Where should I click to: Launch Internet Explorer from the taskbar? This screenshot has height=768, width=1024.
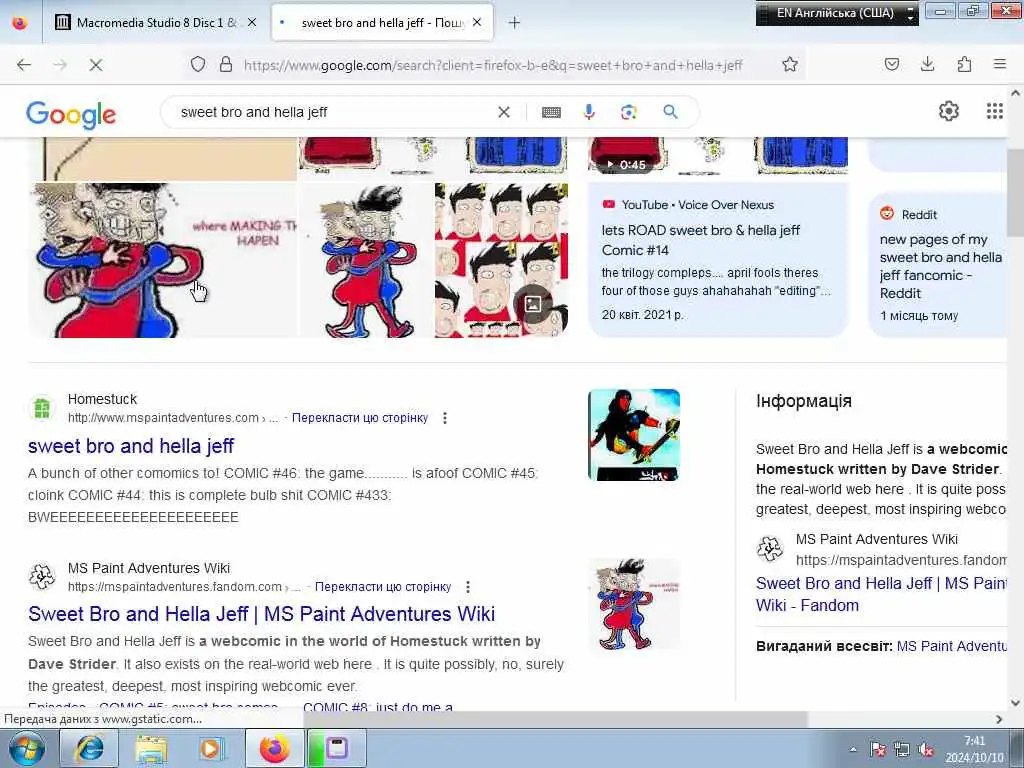(89, 748)
